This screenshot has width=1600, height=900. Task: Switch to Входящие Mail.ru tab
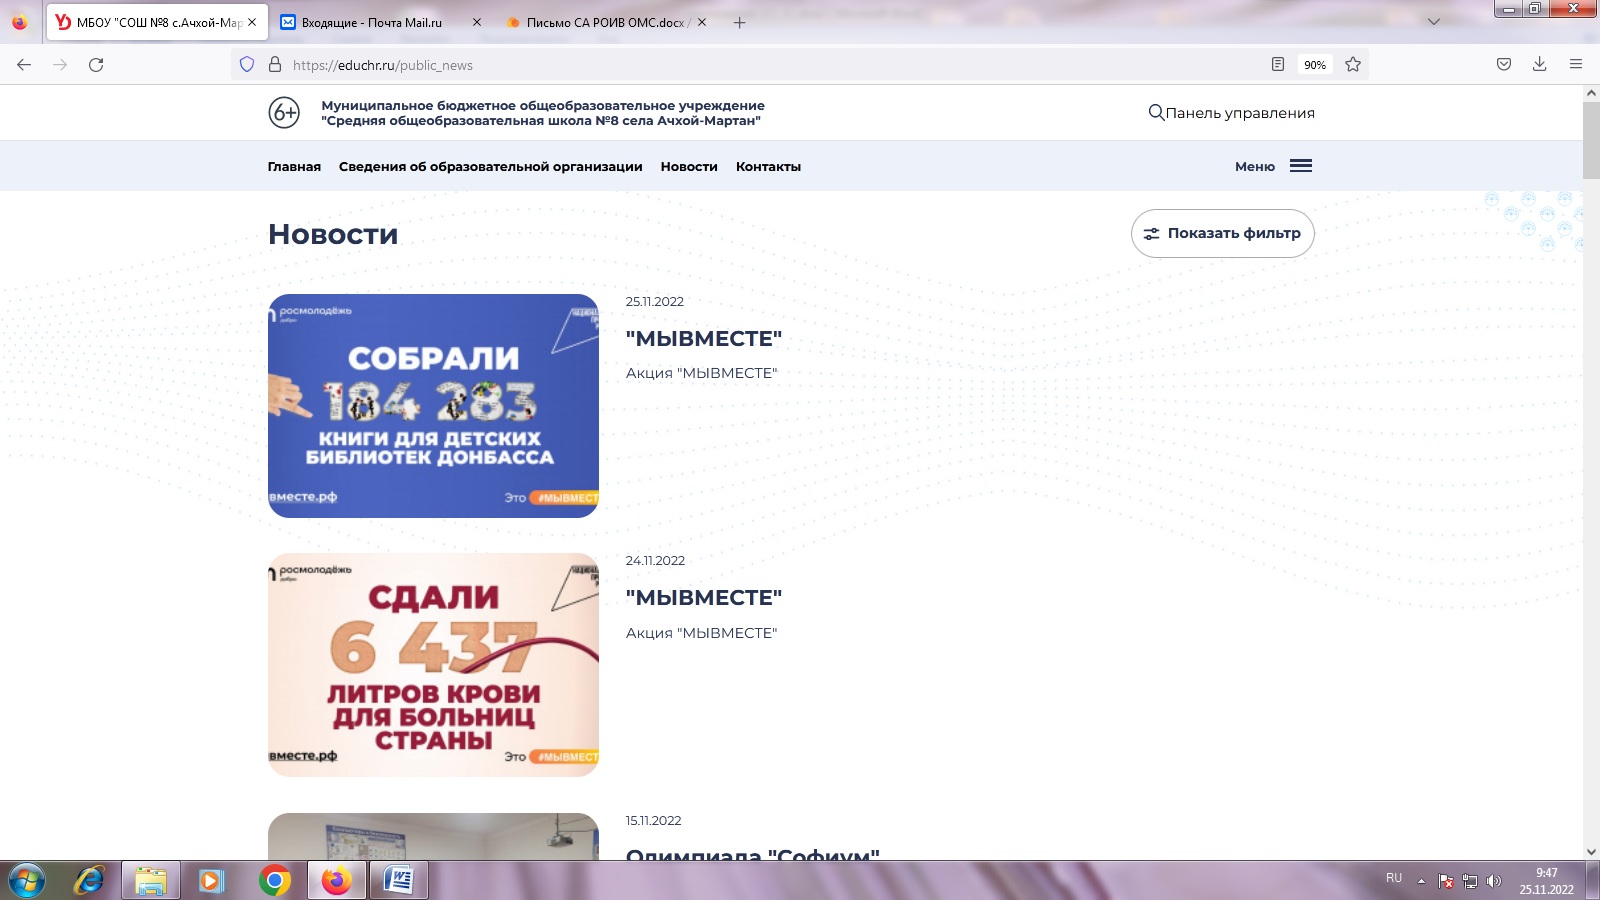pos(372,22)
